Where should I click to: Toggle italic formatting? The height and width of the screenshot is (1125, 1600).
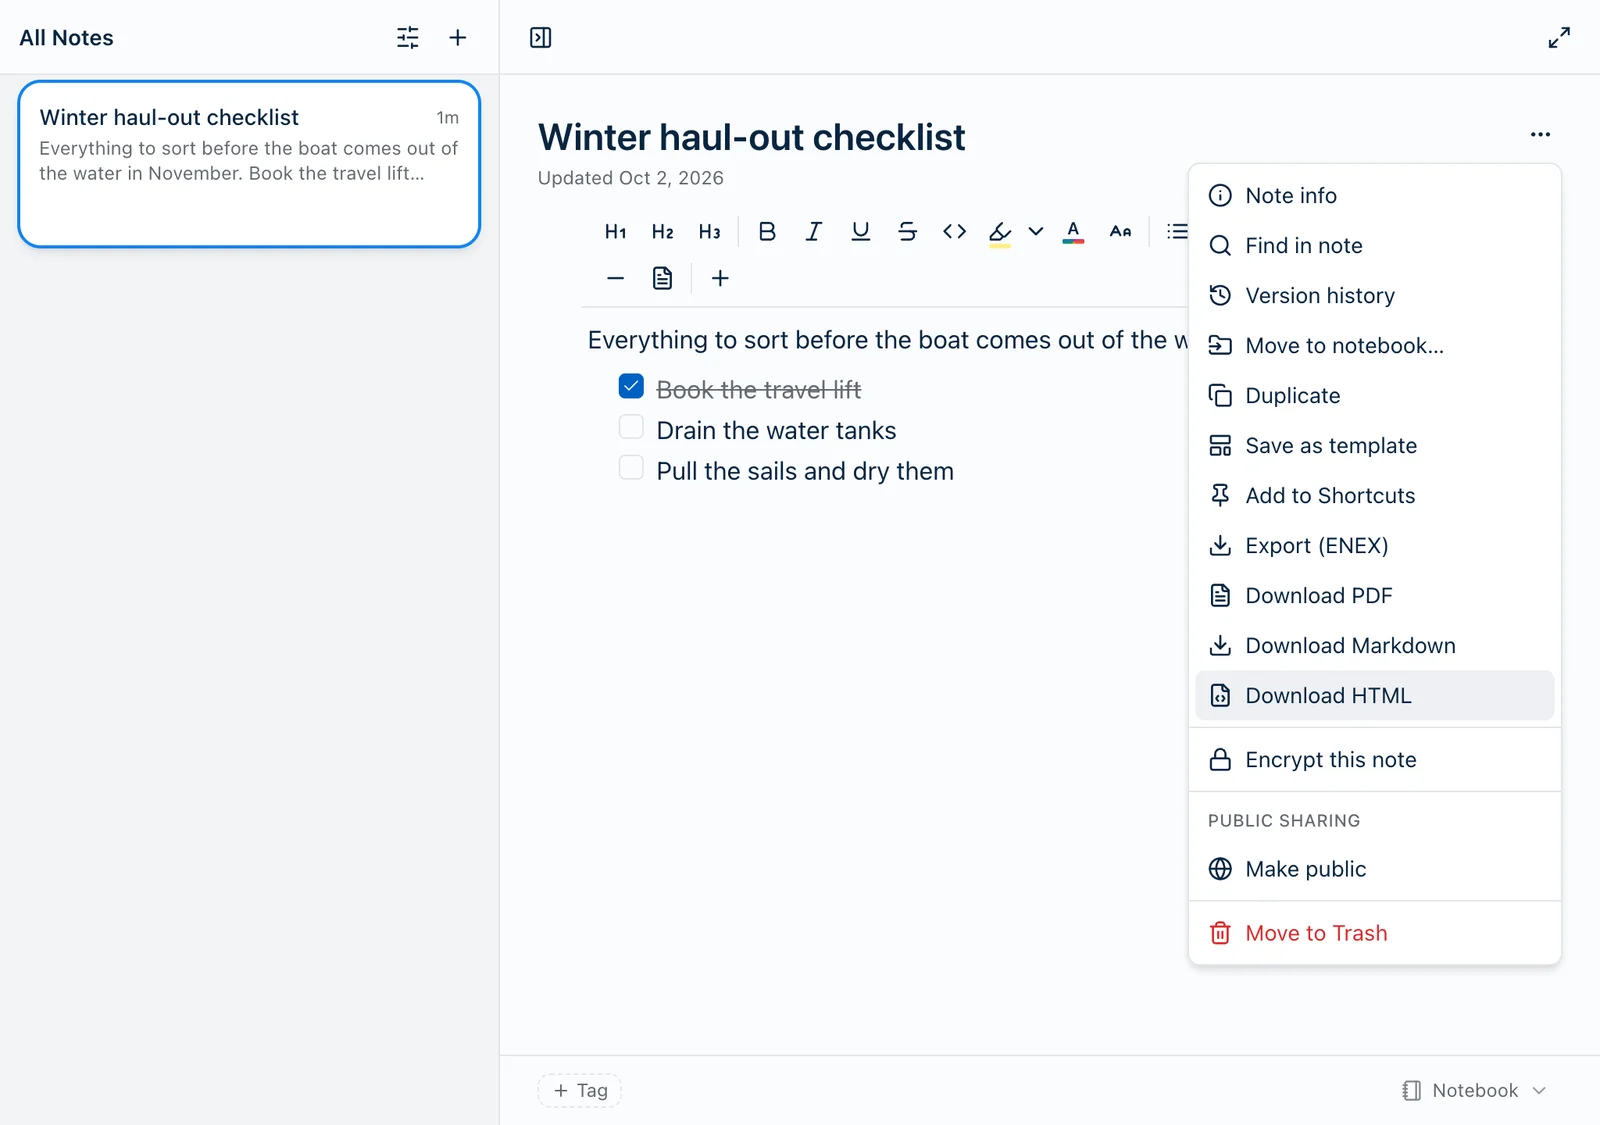pyautogui.click(x=814, y=232)
